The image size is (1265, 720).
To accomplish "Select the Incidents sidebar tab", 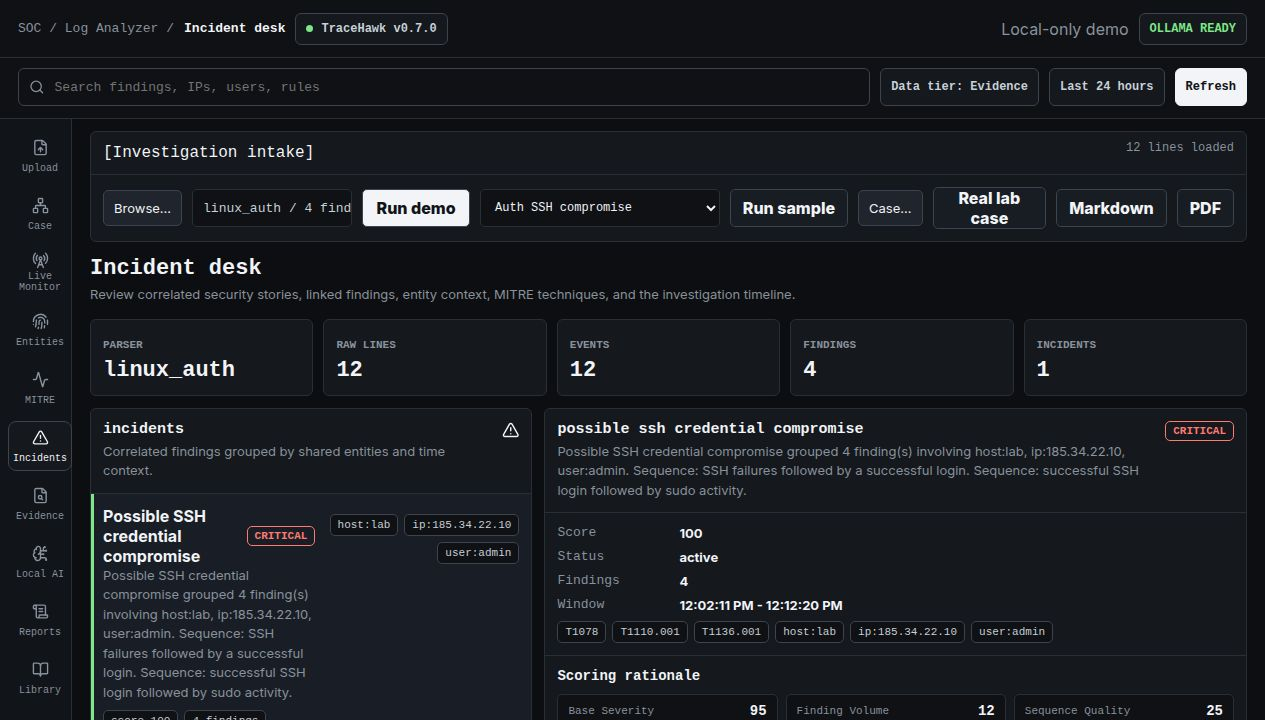I will click(x=40, y=445).
